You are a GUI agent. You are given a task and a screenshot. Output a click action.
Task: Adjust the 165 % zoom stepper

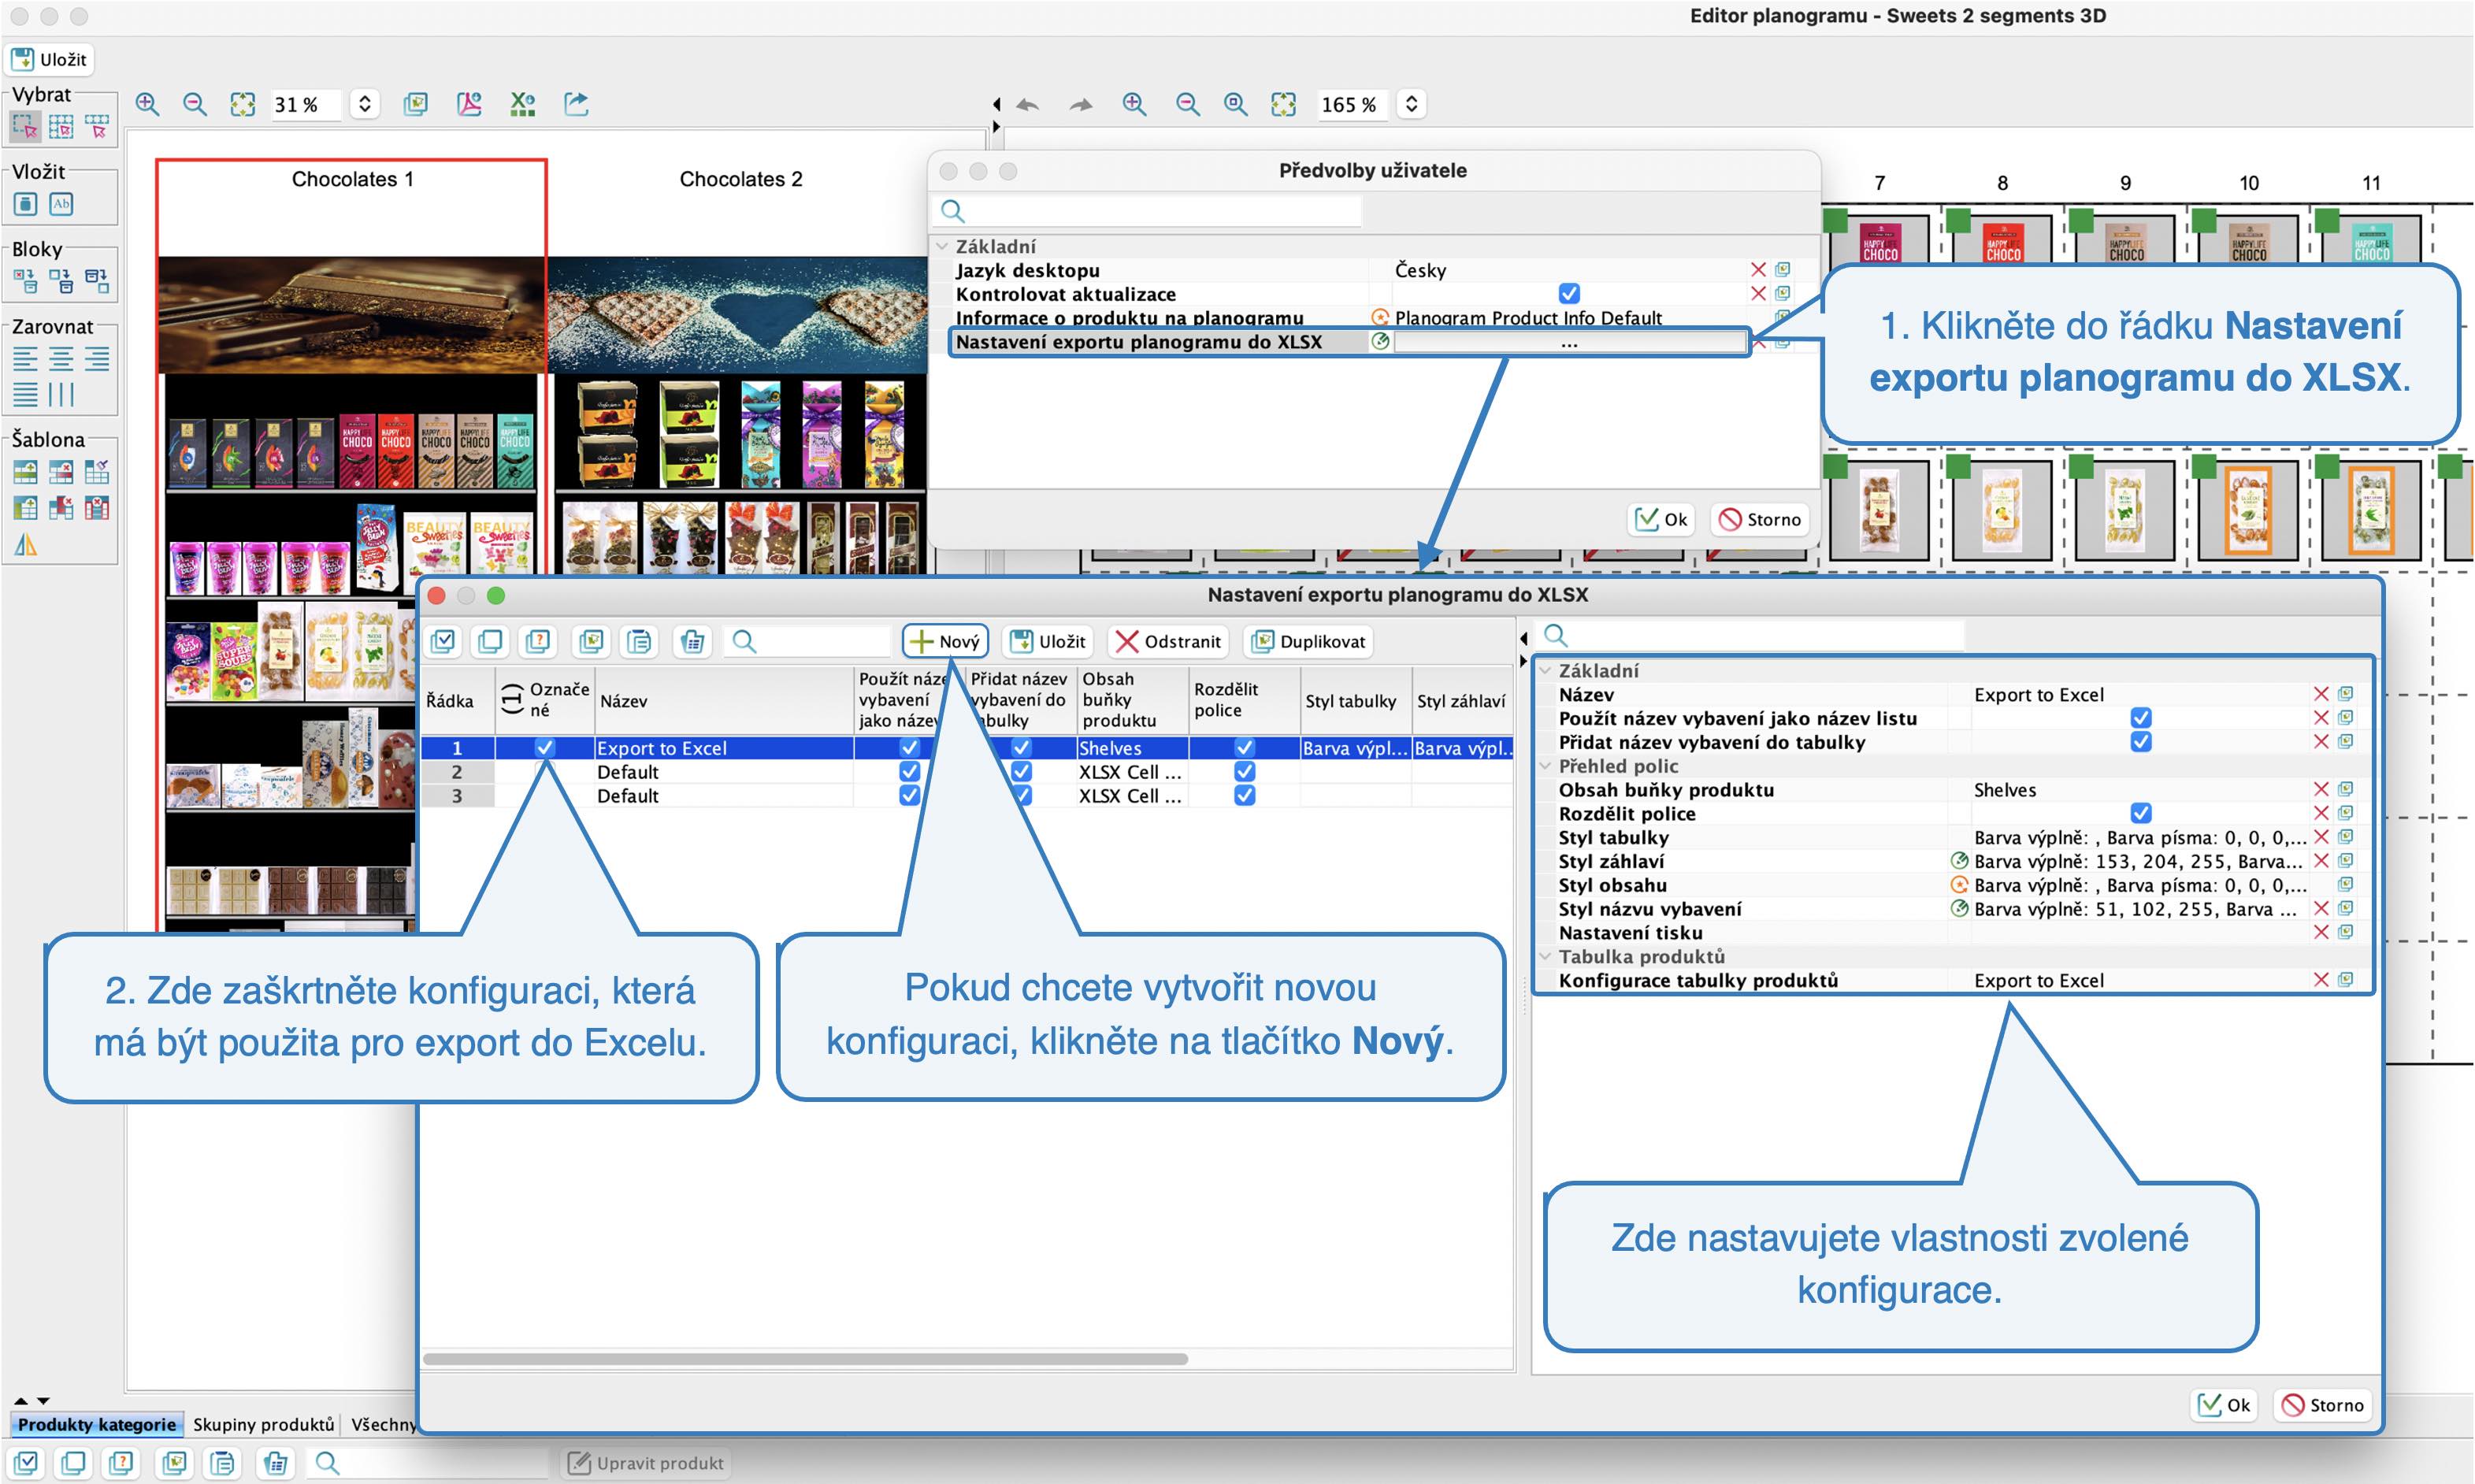[x=1411, y=104]
